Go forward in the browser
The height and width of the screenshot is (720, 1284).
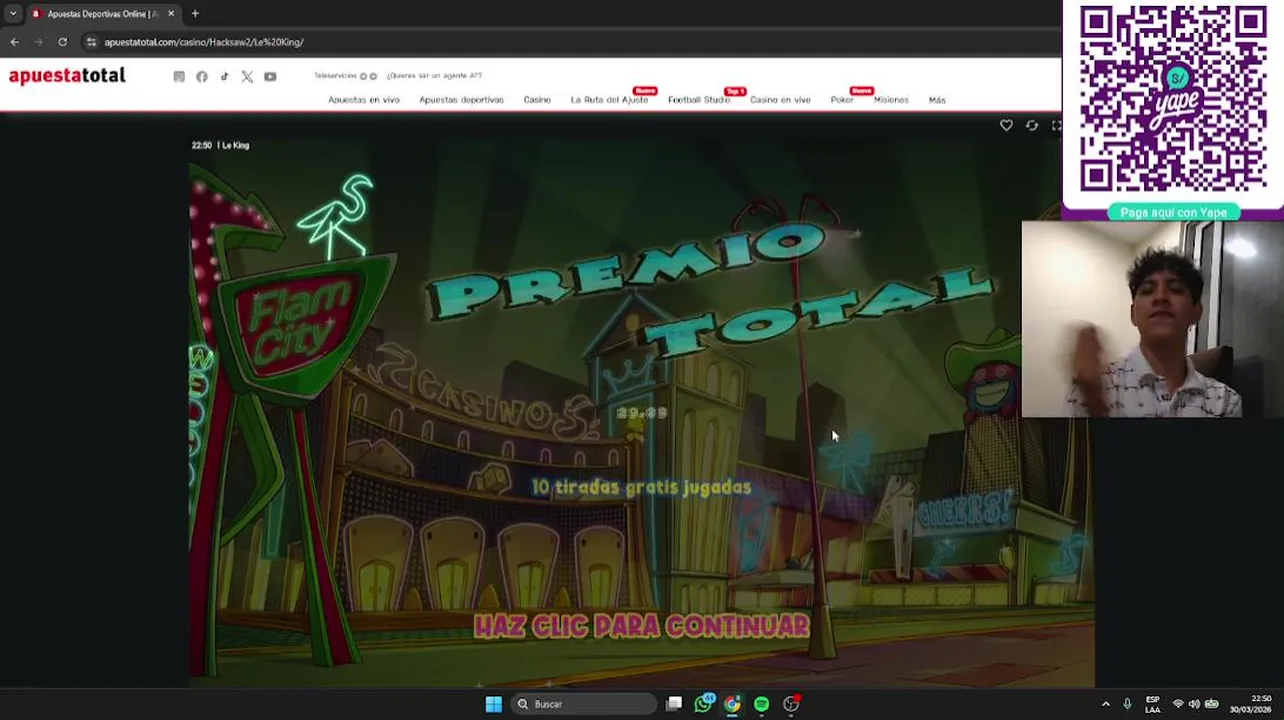pos(38,42)
